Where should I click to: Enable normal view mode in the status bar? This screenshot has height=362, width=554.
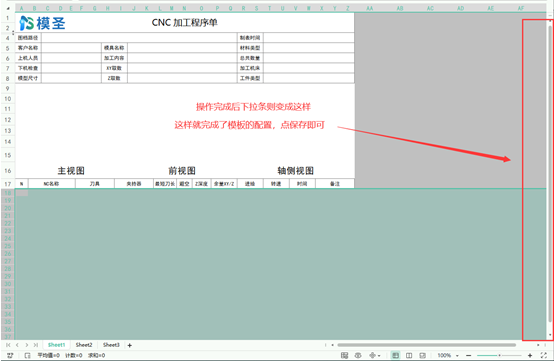[x=395, y=355]
